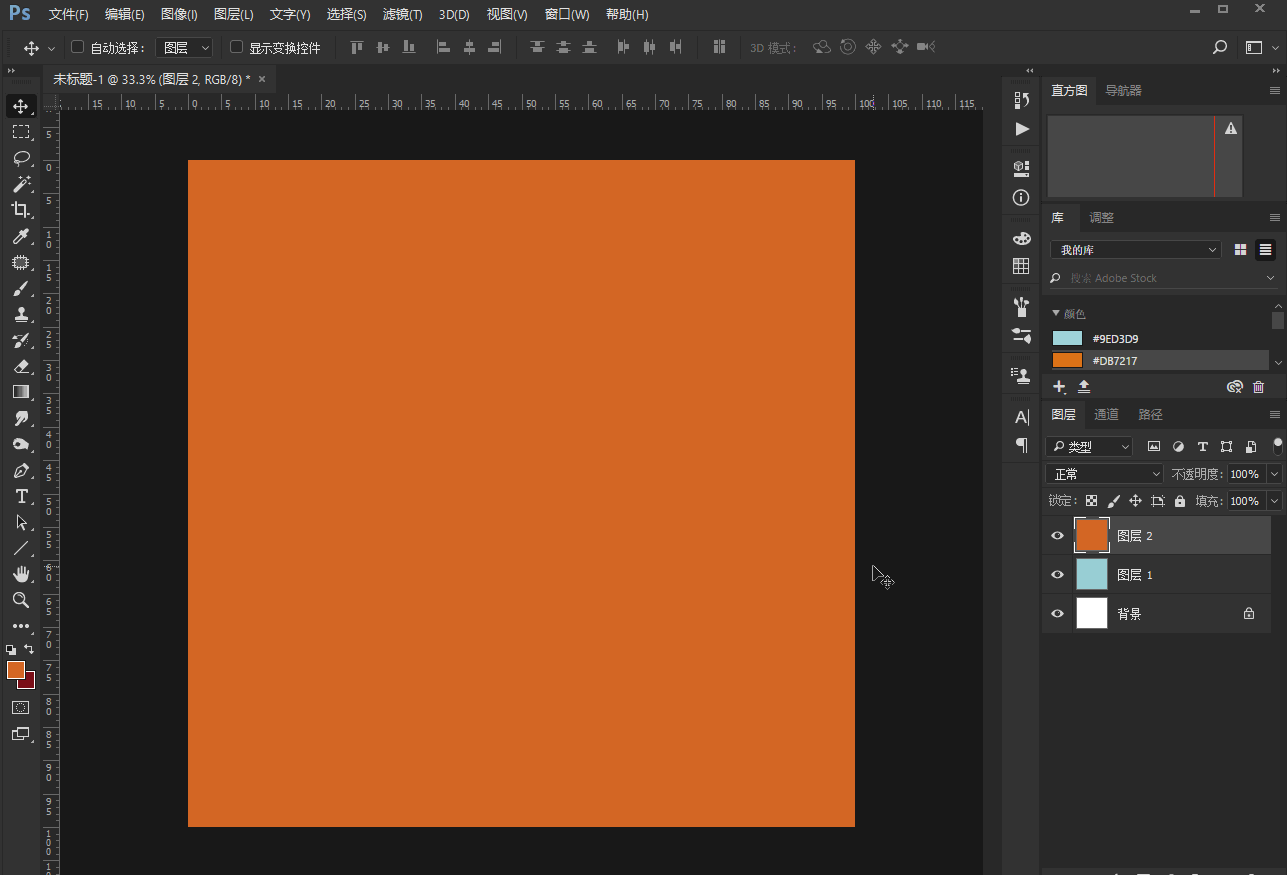Click the #9ED3D9 color swatch in library
The image size is (1287, 875).
(1067, 339)
